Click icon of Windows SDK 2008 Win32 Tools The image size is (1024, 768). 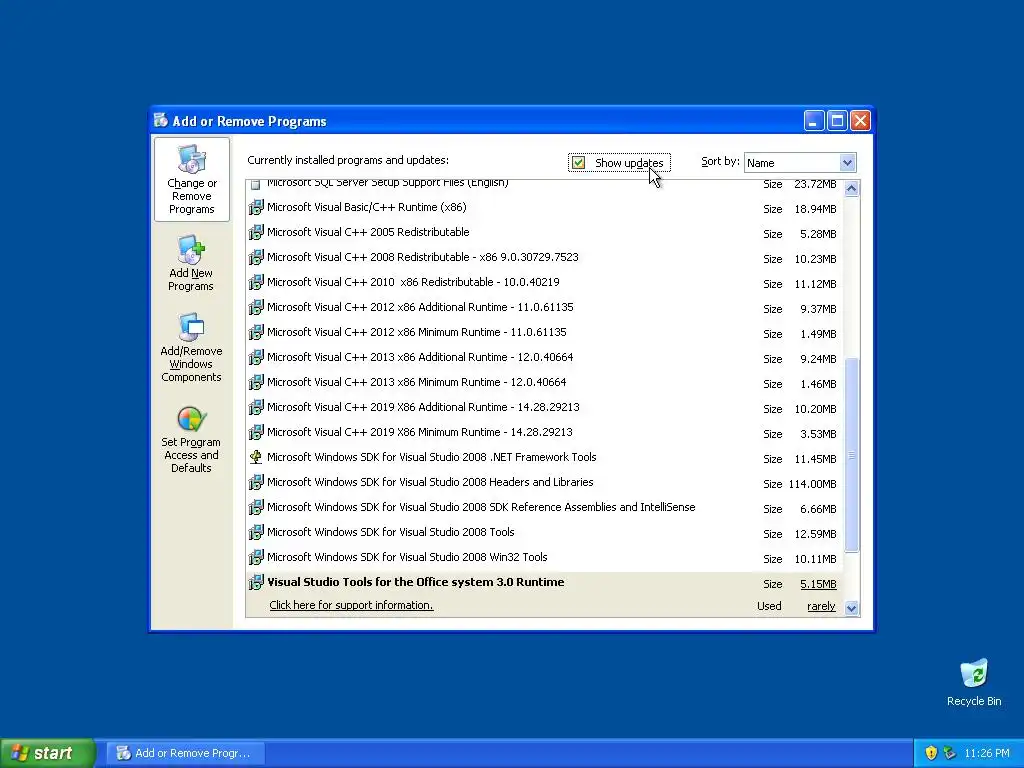coord(256,557)
